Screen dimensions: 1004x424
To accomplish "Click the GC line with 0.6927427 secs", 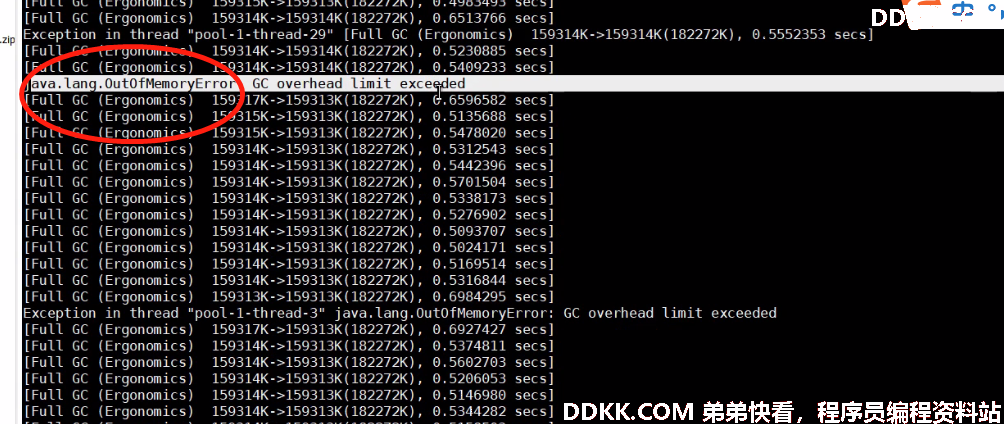I will pos(289,329).
